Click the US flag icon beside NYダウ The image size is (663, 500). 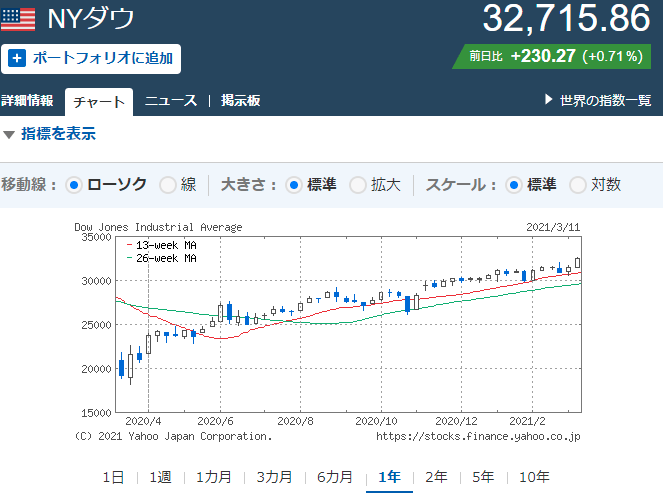(18, 19)
